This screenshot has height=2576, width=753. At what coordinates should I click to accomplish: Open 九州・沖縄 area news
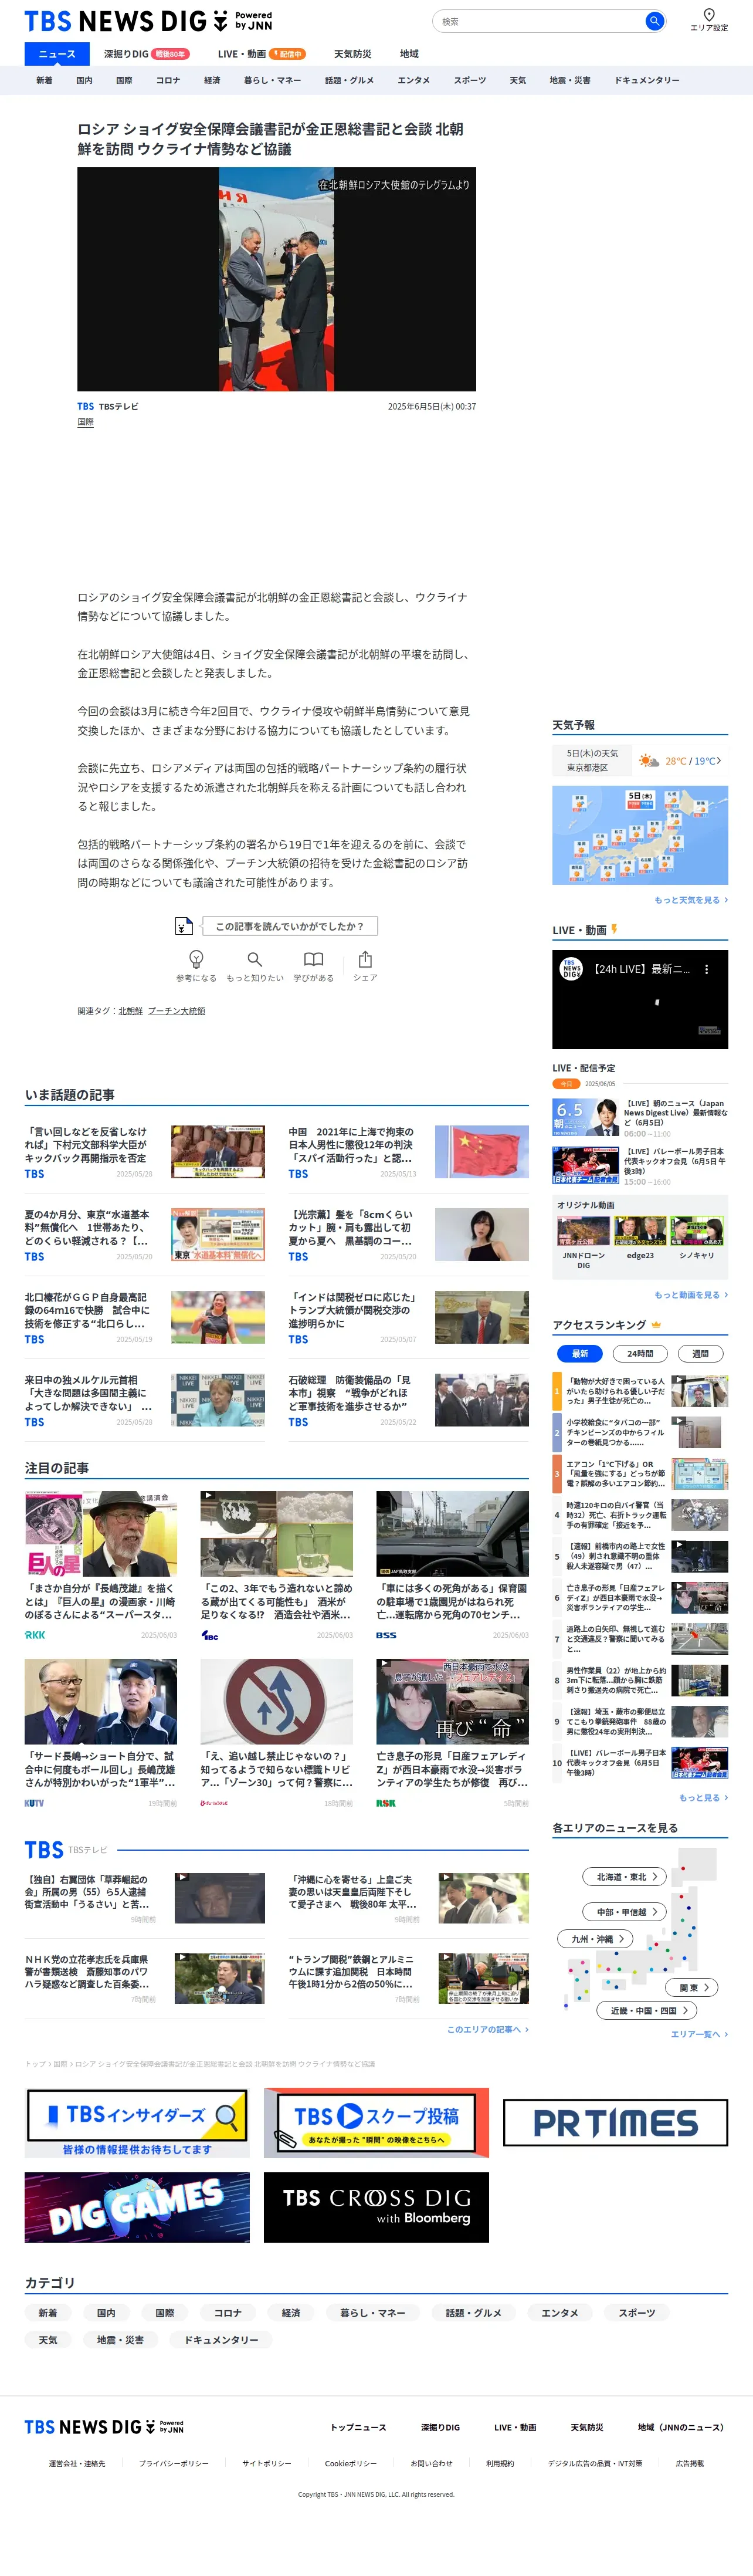tap(596, 1939)
